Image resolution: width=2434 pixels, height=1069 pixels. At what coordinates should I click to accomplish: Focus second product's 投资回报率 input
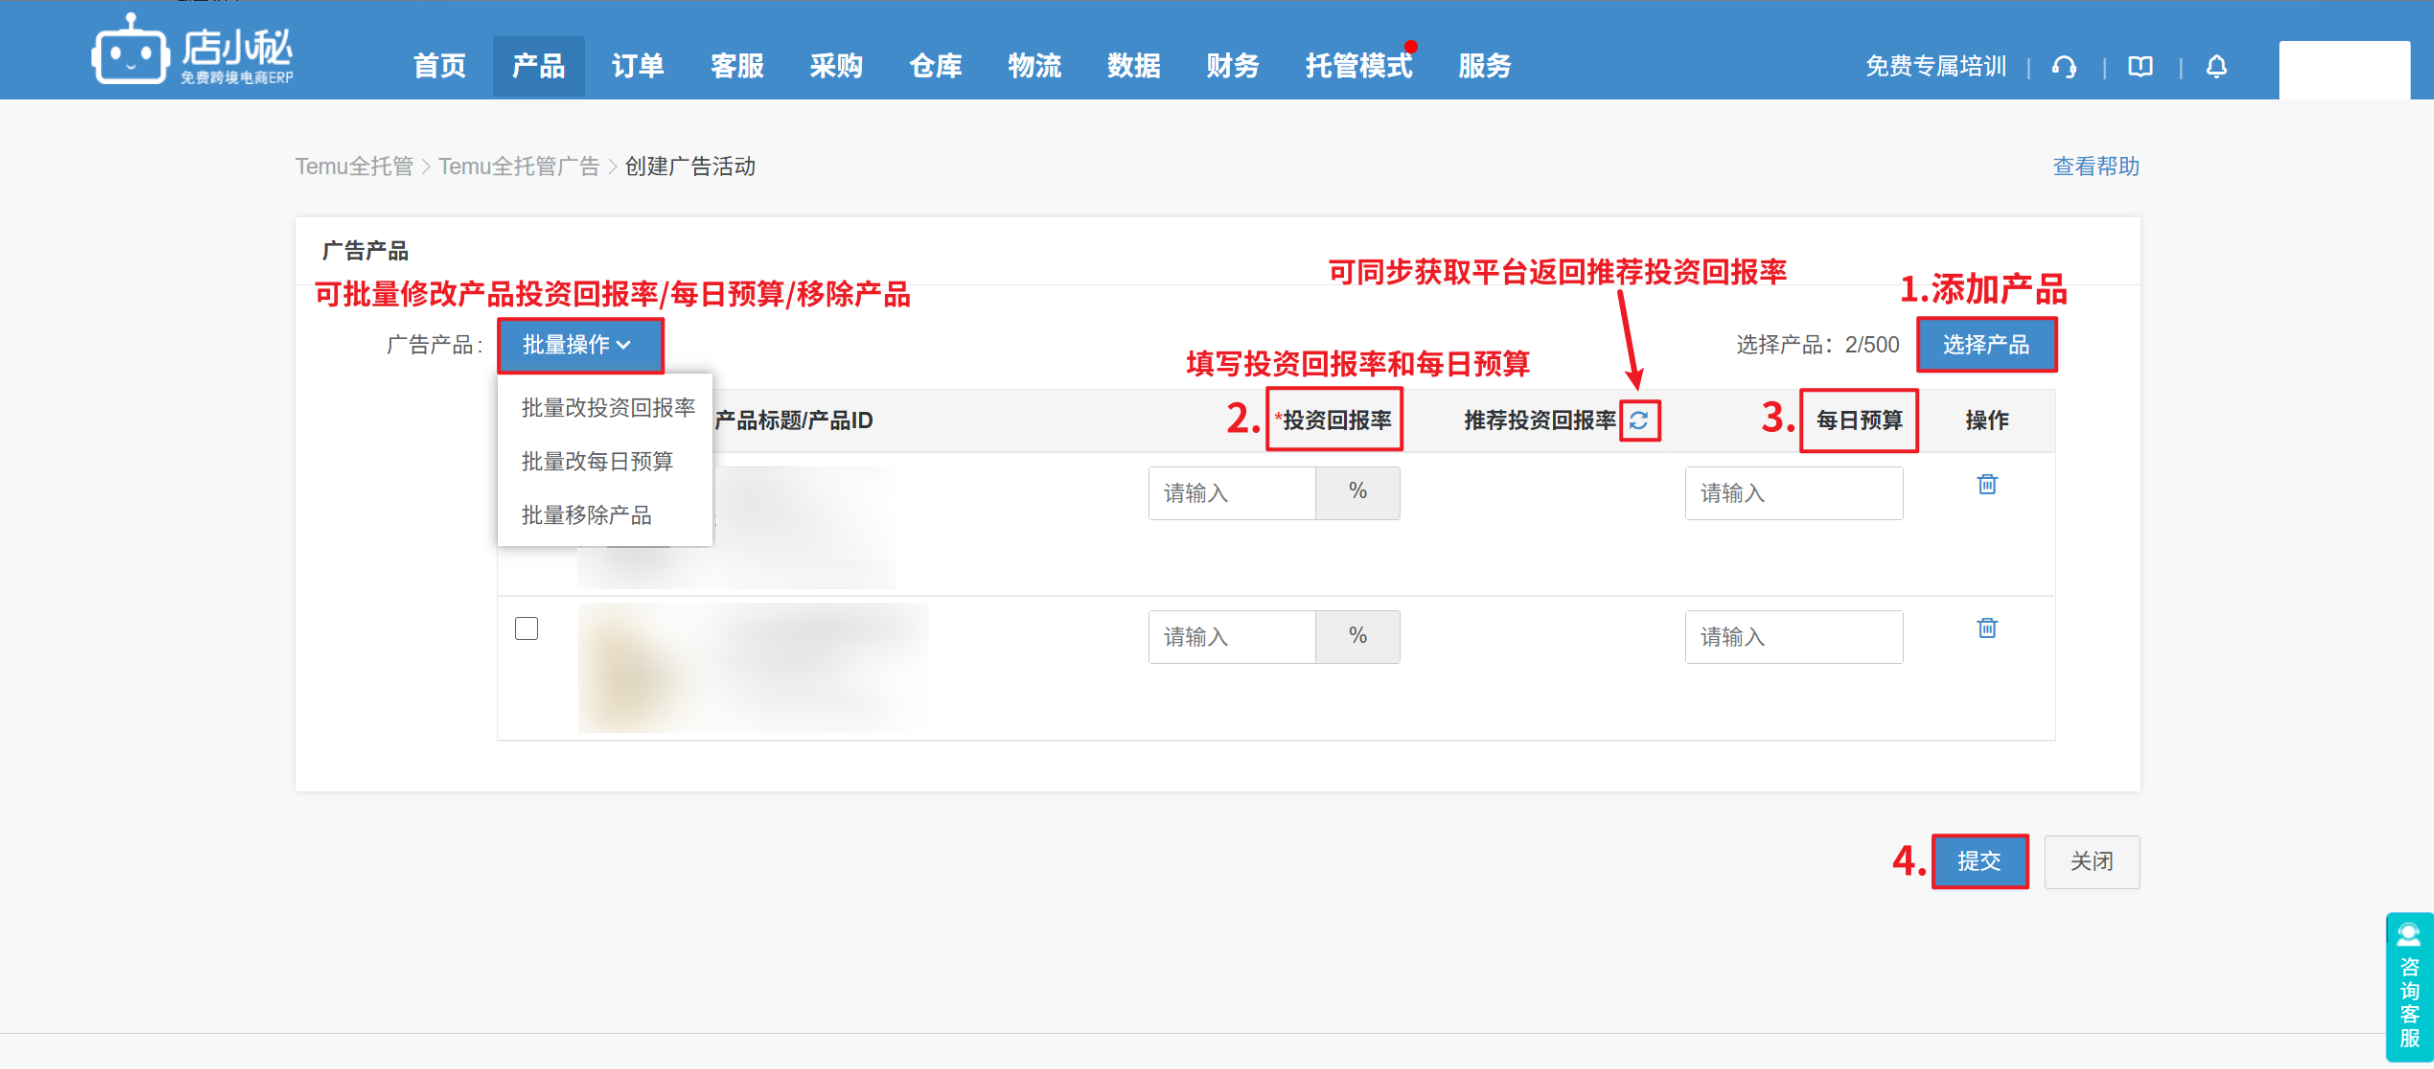[1232, 637]
